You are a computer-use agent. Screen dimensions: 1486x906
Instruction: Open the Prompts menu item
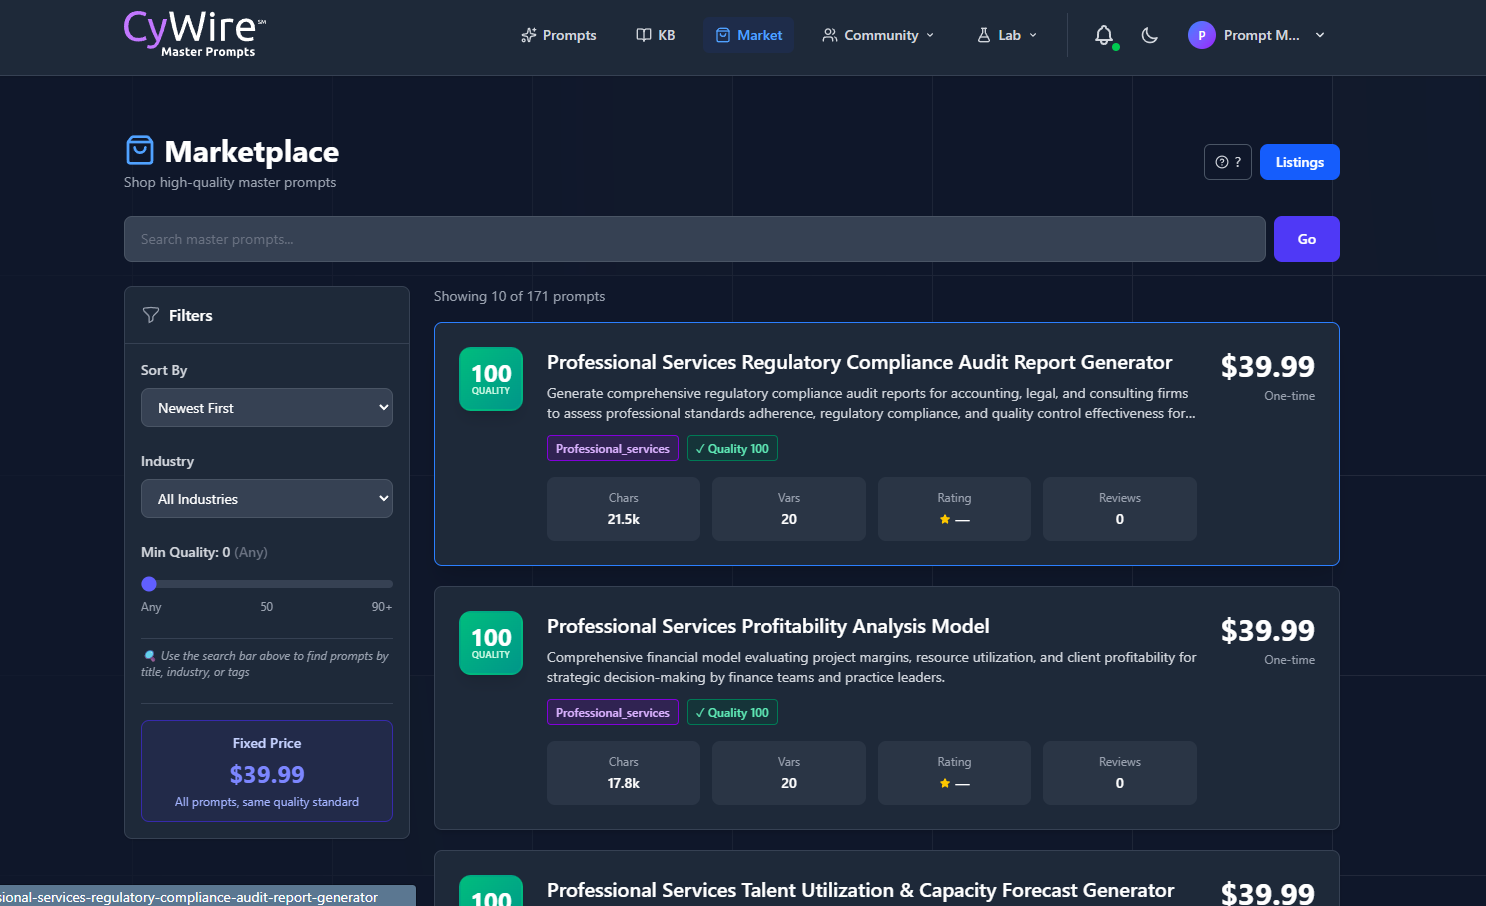pos(558,35)
